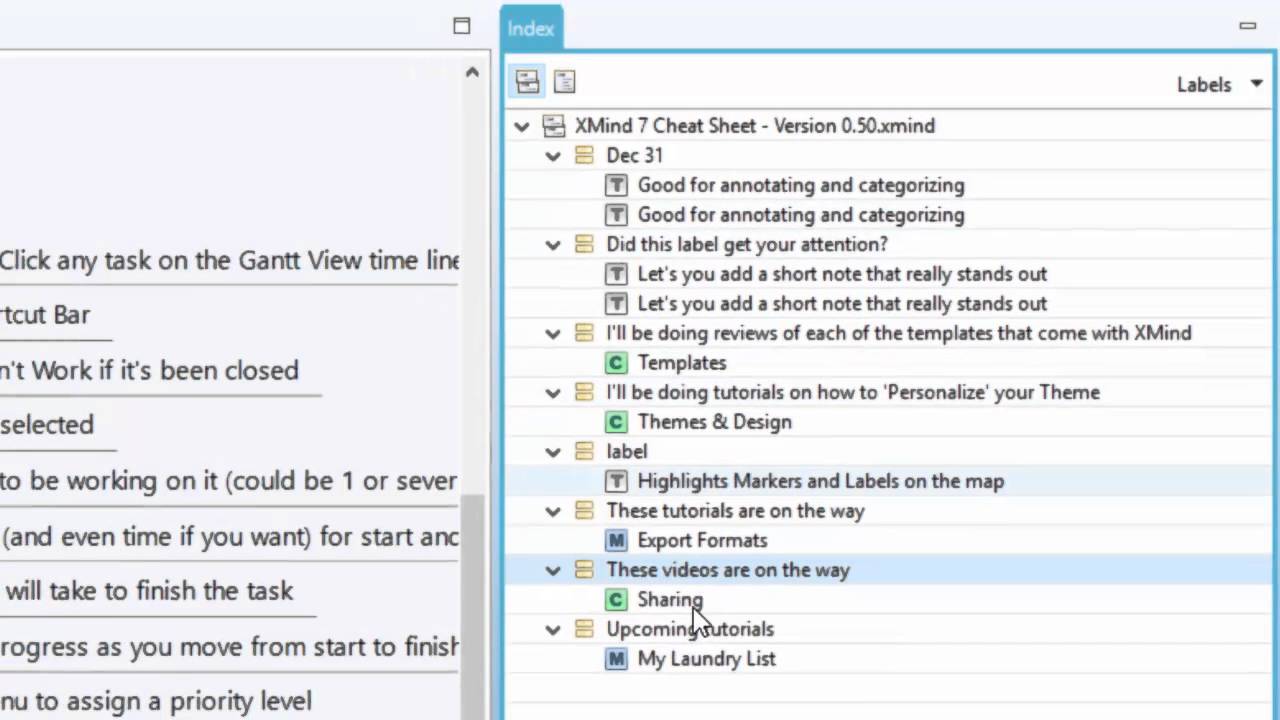Click the blue M icon beside Export Formats
This screenshot has height=720, width=1280.
[x=616, y=540]
